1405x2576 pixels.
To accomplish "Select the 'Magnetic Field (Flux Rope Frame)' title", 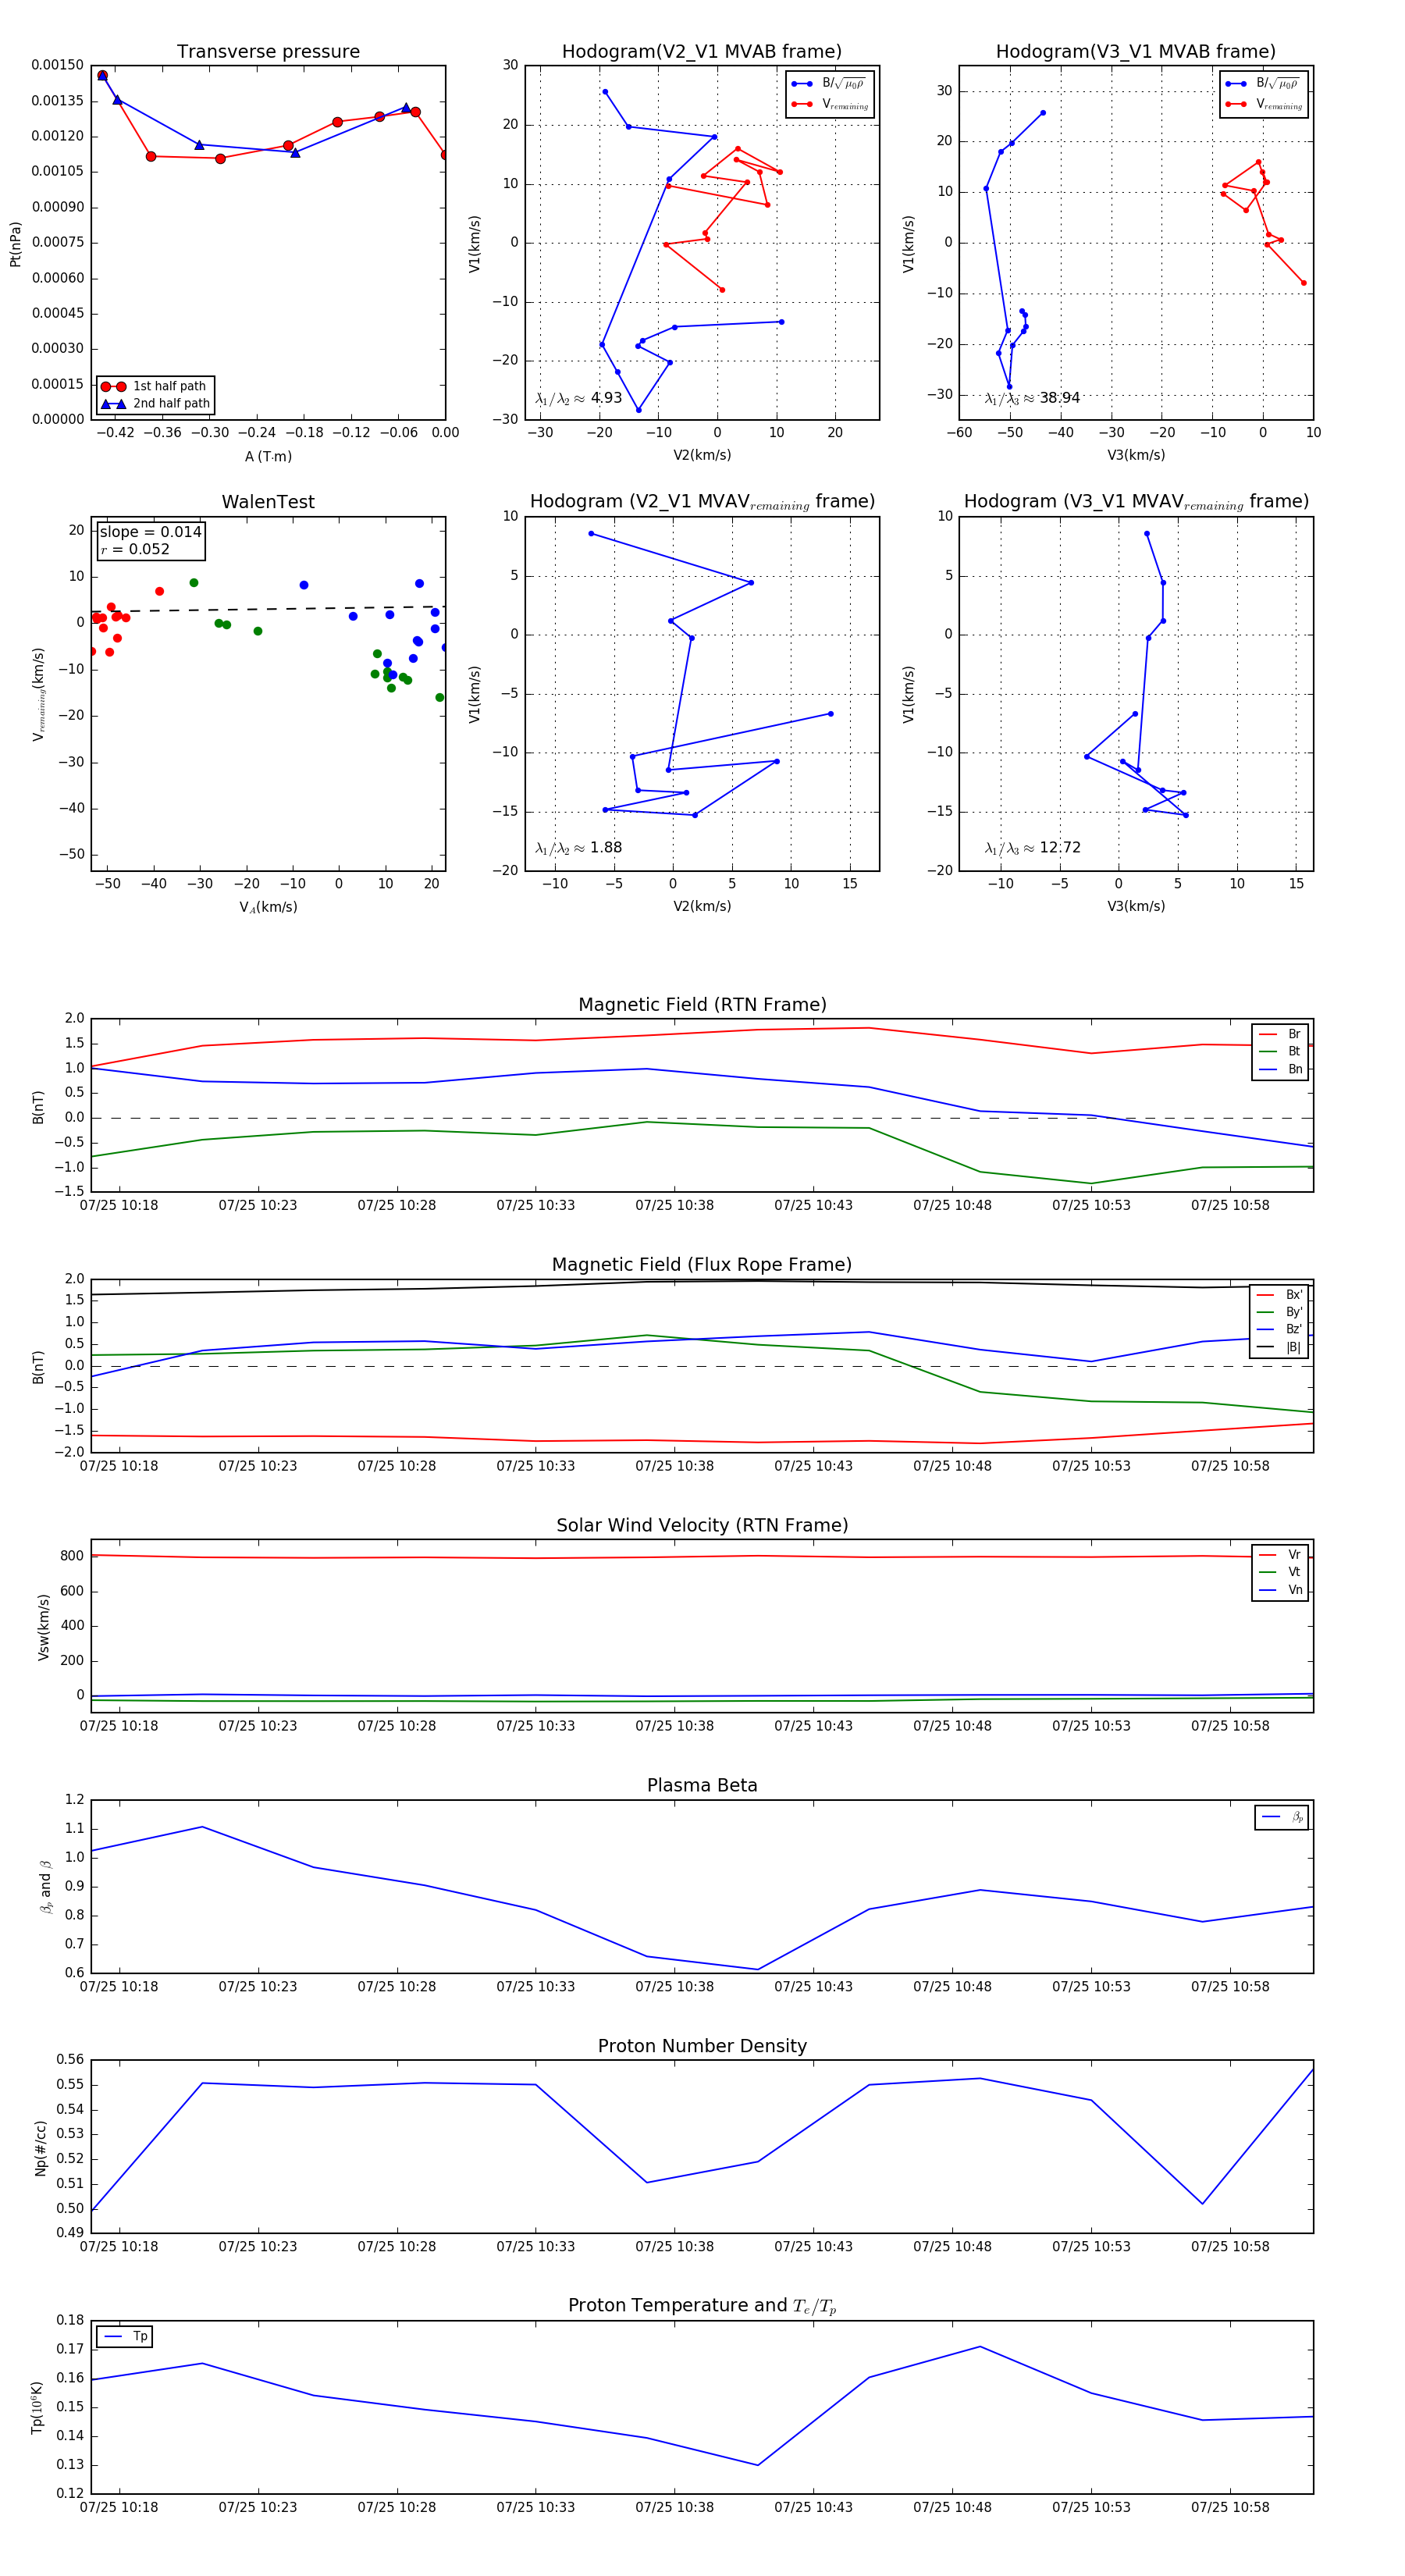I will coord(702,1265).
